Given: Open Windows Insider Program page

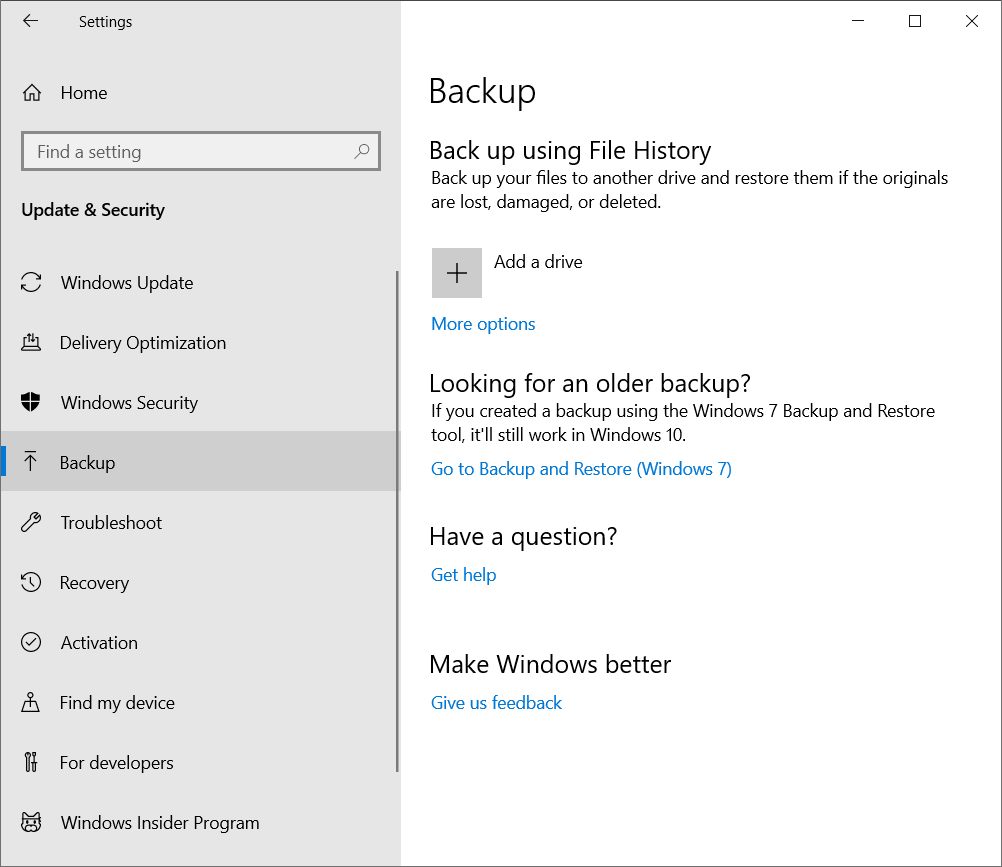Looking at the screenshot, I should [x=199, y=822].
